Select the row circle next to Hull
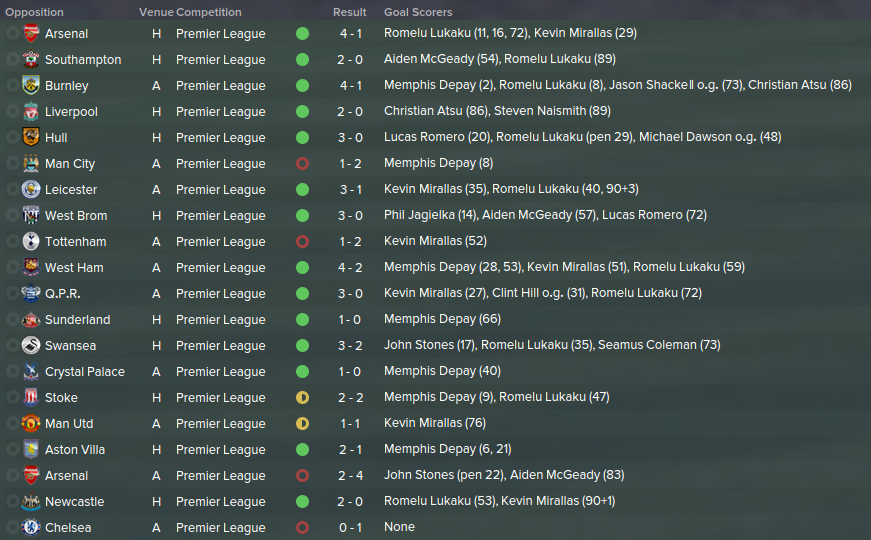This screenshot has width=871, height=540. [x=12, y=137]
